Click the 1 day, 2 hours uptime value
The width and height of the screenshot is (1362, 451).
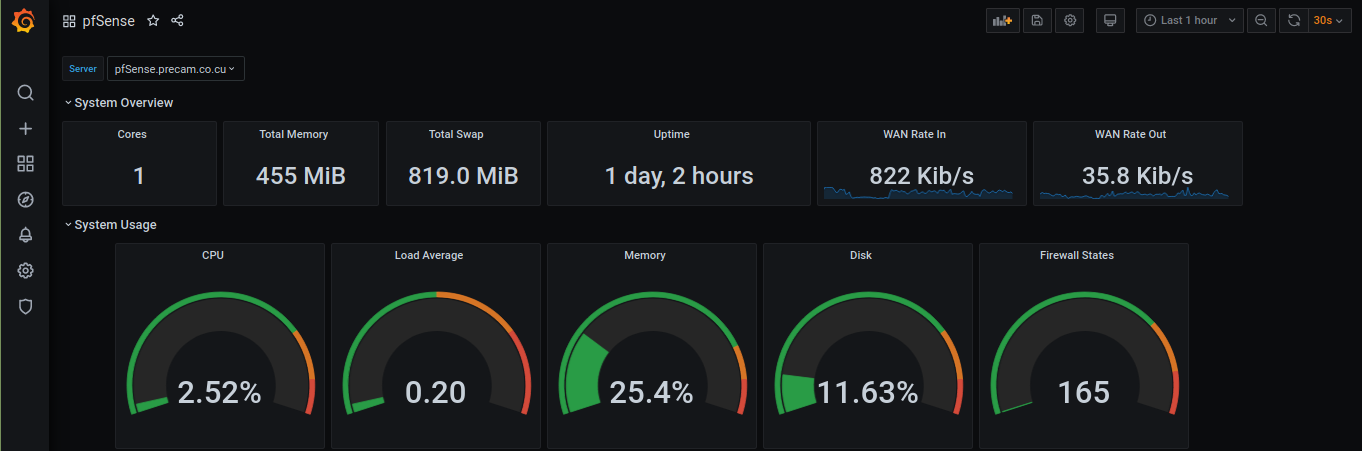[x=679, y=176]
